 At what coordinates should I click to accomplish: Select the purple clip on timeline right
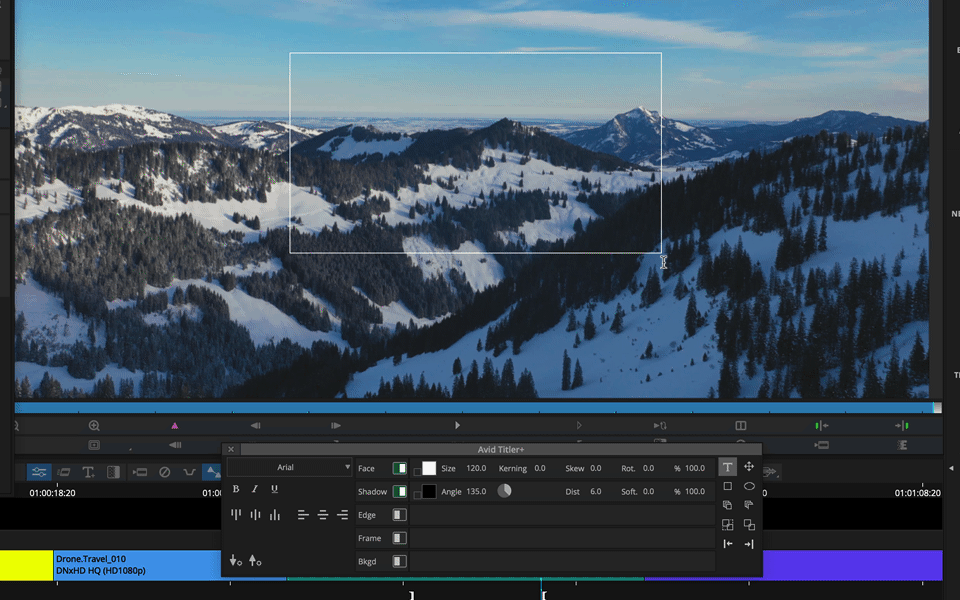click(852, 565)
